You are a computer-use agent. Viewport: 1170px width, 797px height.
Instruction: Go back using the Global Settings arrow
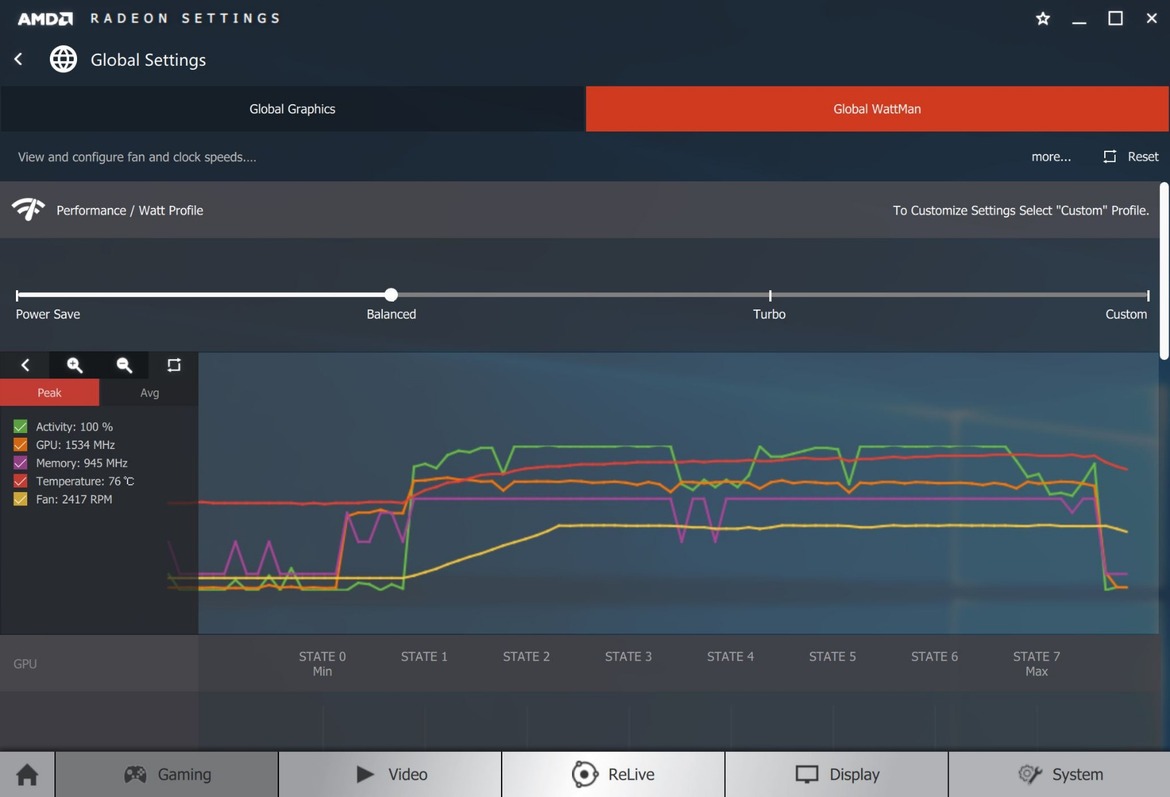(x=19, y=59)
